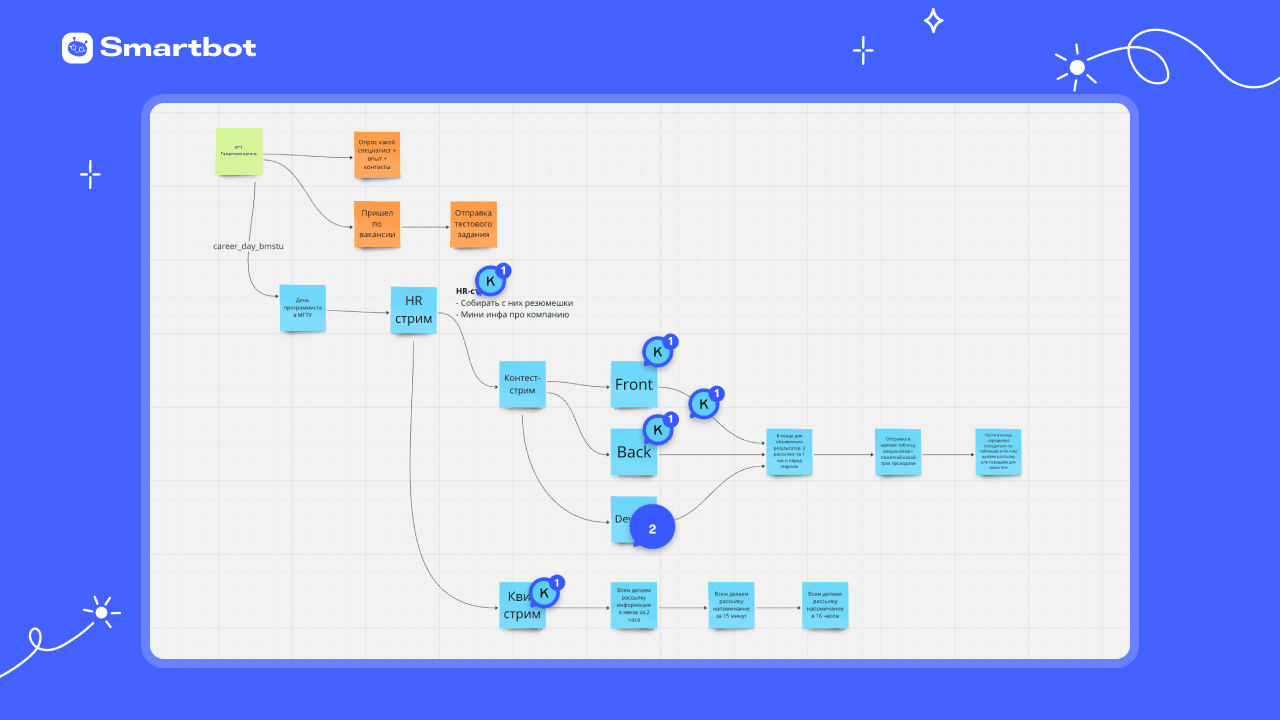The image size is (1280, 720).
Task: Select the напоминание за 15 минут note
Action: tap(730, 606)
